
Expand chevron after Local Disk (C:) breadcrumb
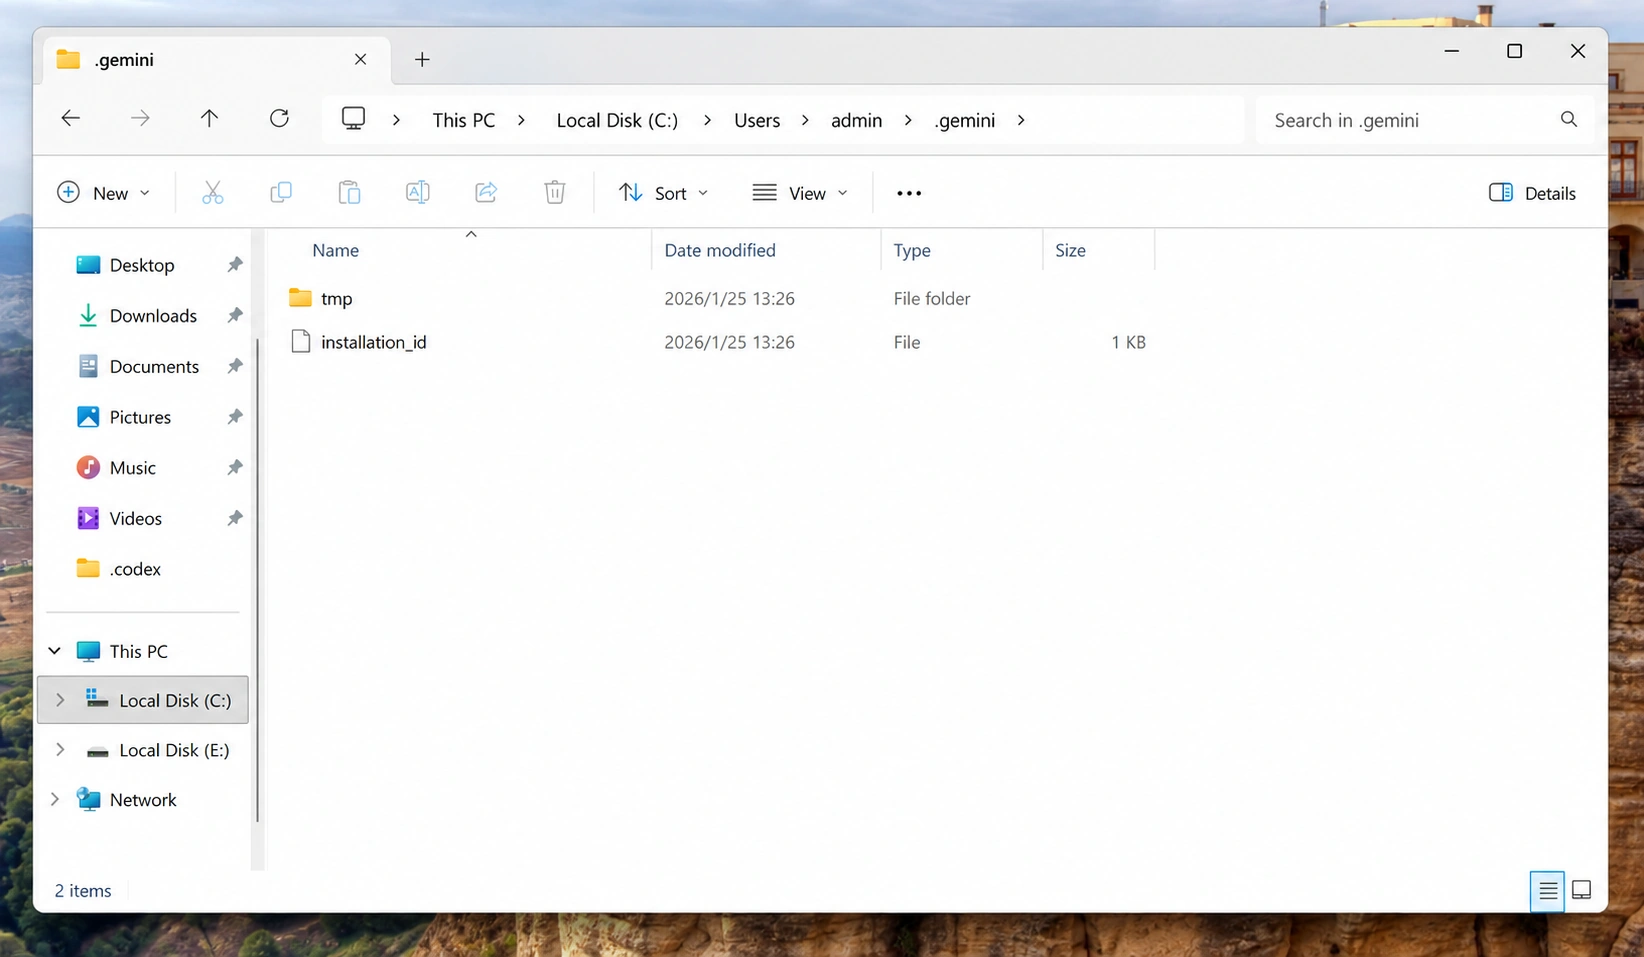[707, 120]
